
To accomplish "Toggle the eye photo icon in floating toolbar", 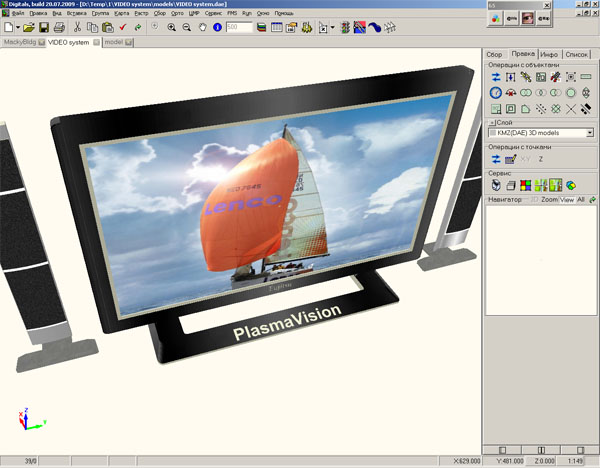I will coord(527,18).
